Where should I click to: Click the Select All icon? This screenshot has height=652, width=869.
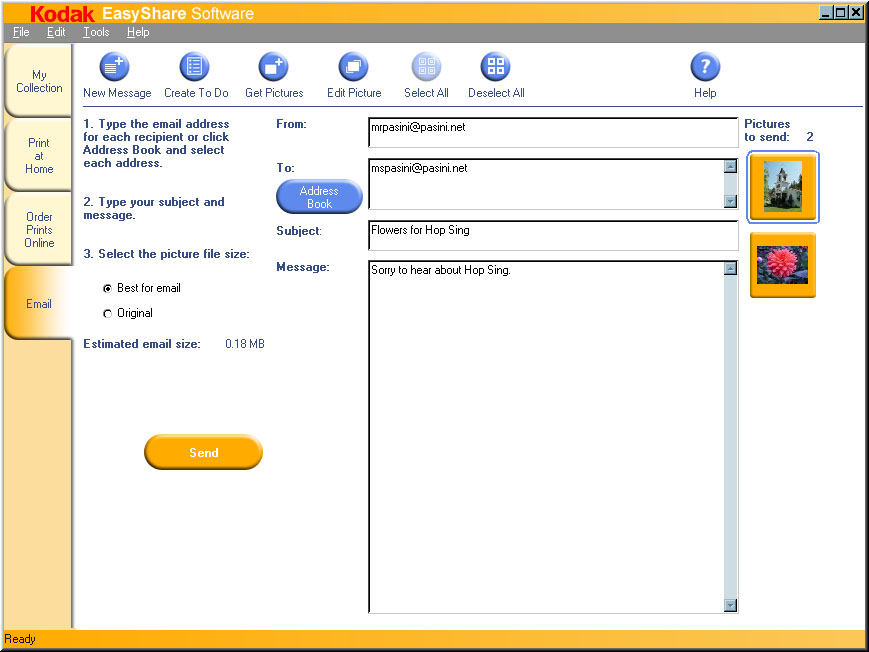[426, 68]
